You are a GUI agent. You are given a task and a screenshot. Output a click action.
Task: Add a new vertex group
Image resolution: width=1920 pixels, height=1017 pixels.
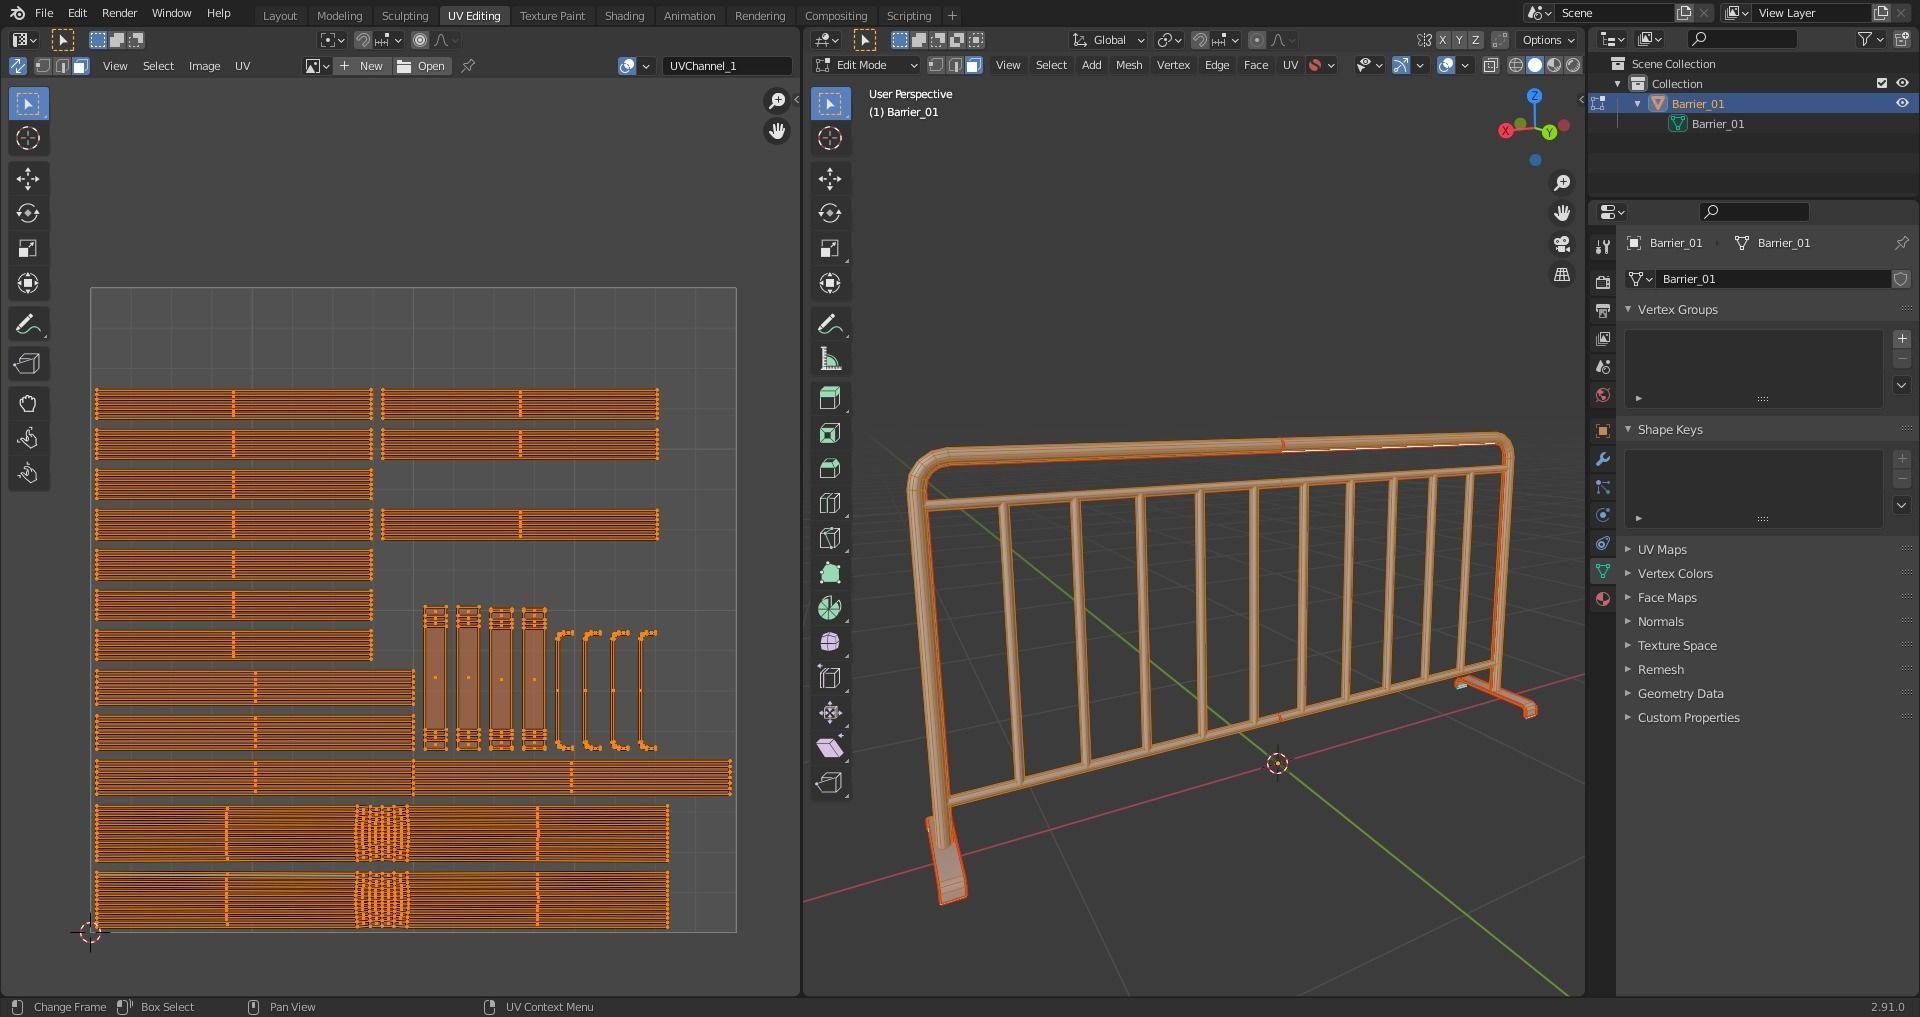pyautogui.click(x=1902, y=339)
